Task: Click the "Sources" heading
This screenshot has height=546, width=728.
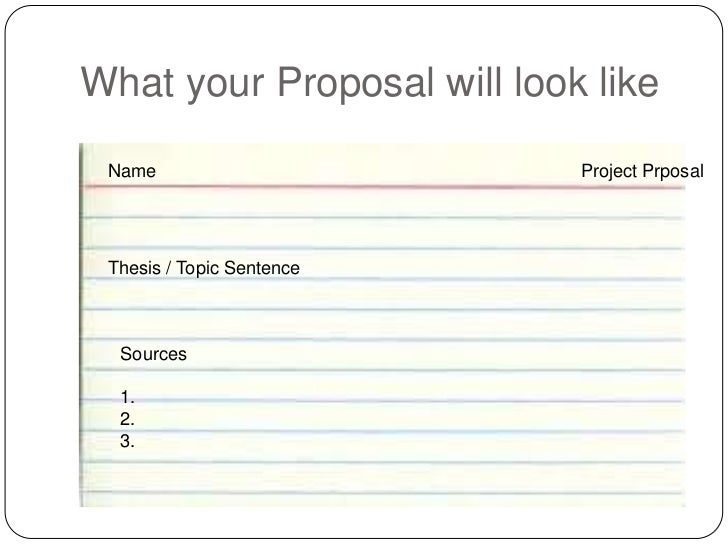Action: click(x=153, y=354)
